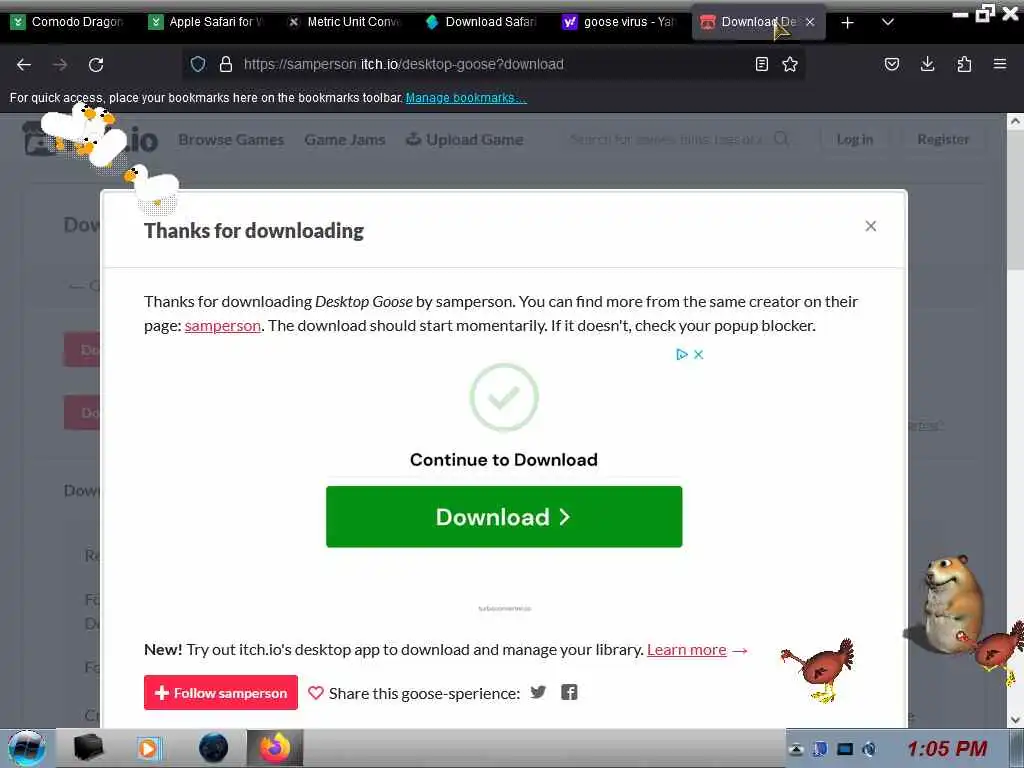Click the AdChoices triangle icon
The image size is (1024, 768).
pyautogui.click(x=682, y=355)
